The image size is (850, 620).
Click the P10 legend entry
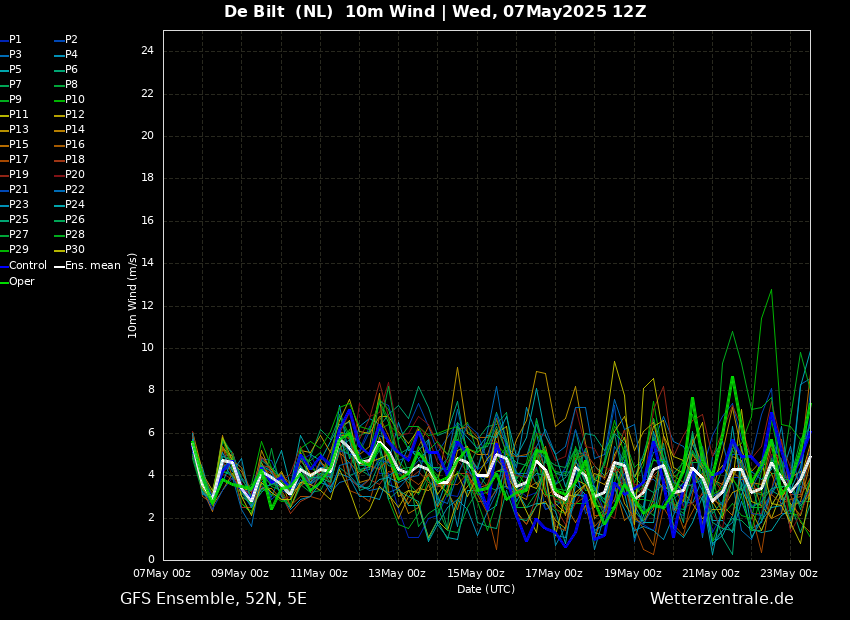click(69, 100)
